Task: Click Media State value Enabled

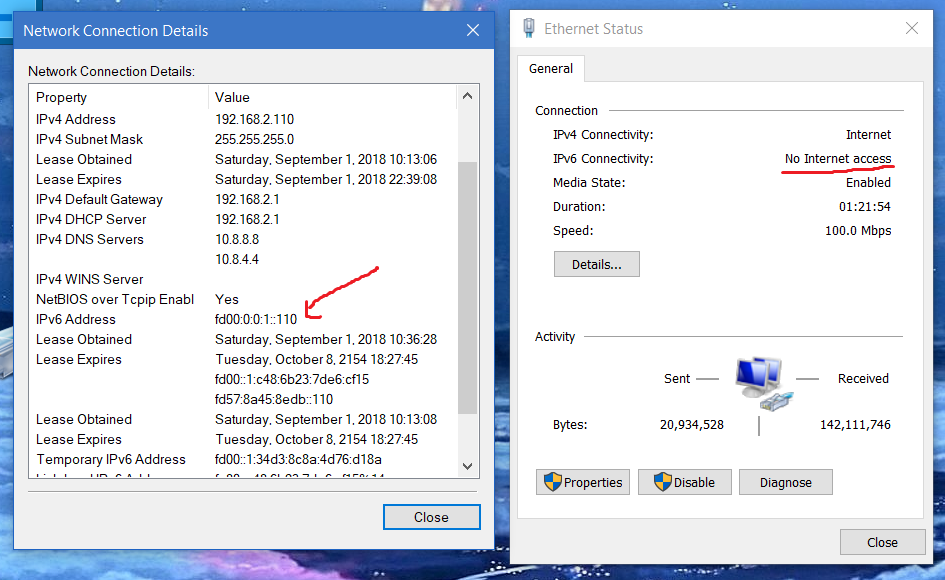Action: tap(868, 183)
